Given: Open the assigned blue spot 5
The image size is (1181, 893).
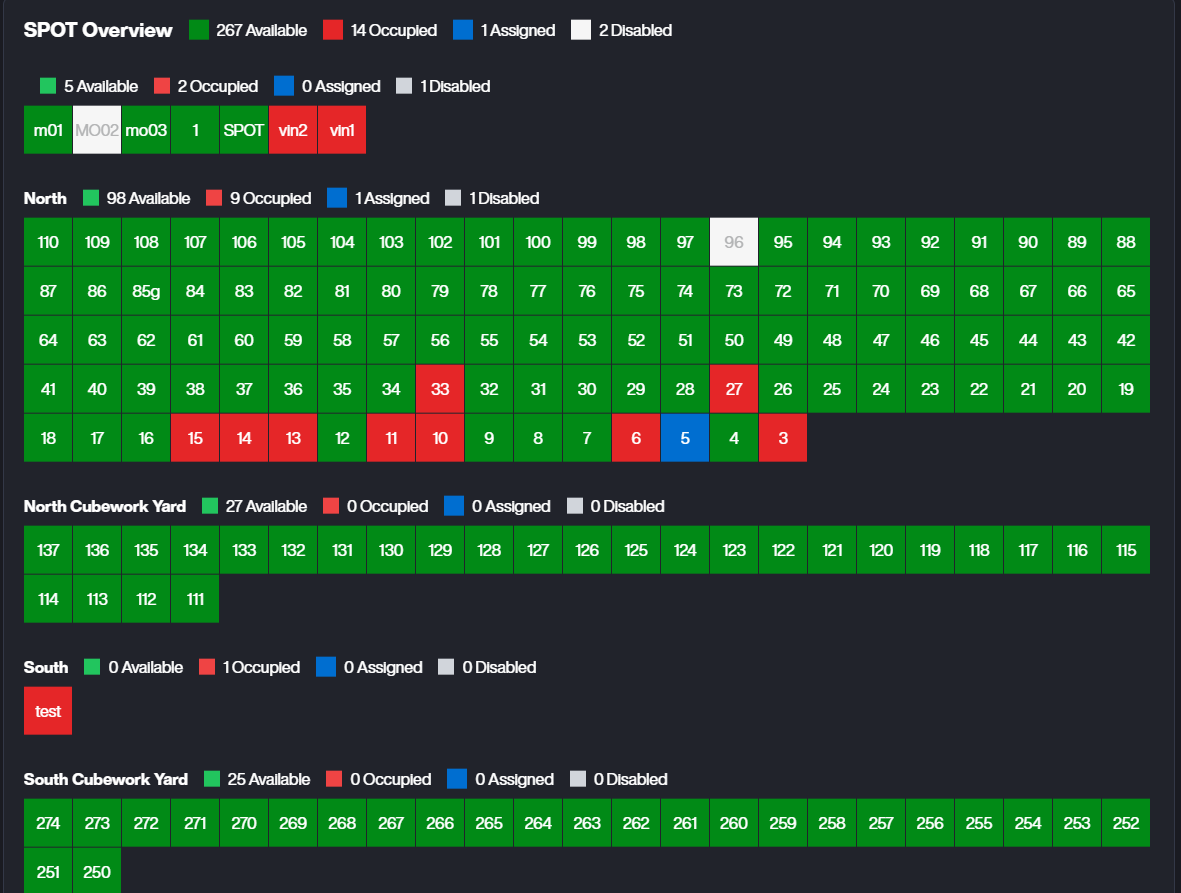Looking at the screenshot, I should tap(685, 438).
